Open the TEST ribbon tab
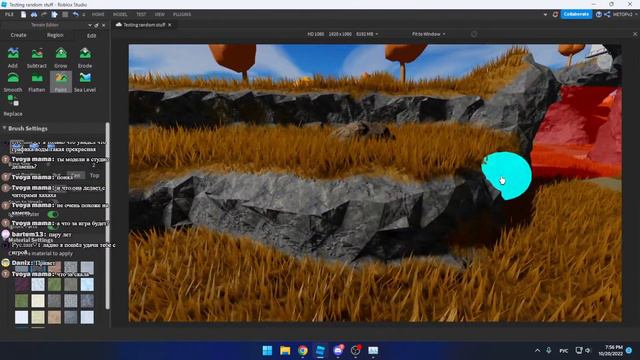640x360 pixels. (141, 14)
